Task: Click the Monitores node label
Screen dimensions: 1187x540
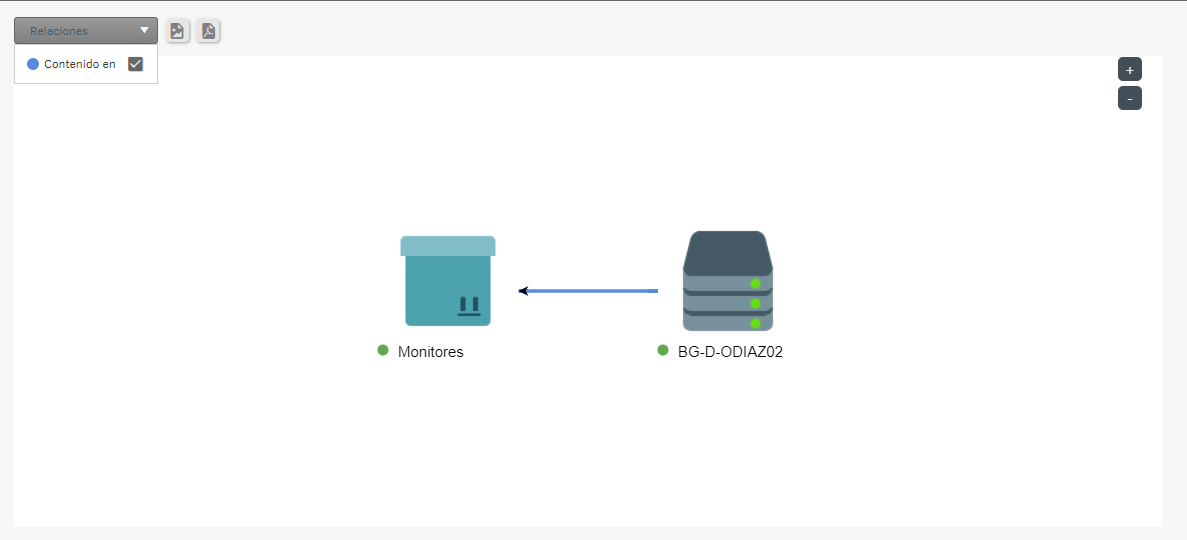Action: pyautogui.click(x=431, y=352)
